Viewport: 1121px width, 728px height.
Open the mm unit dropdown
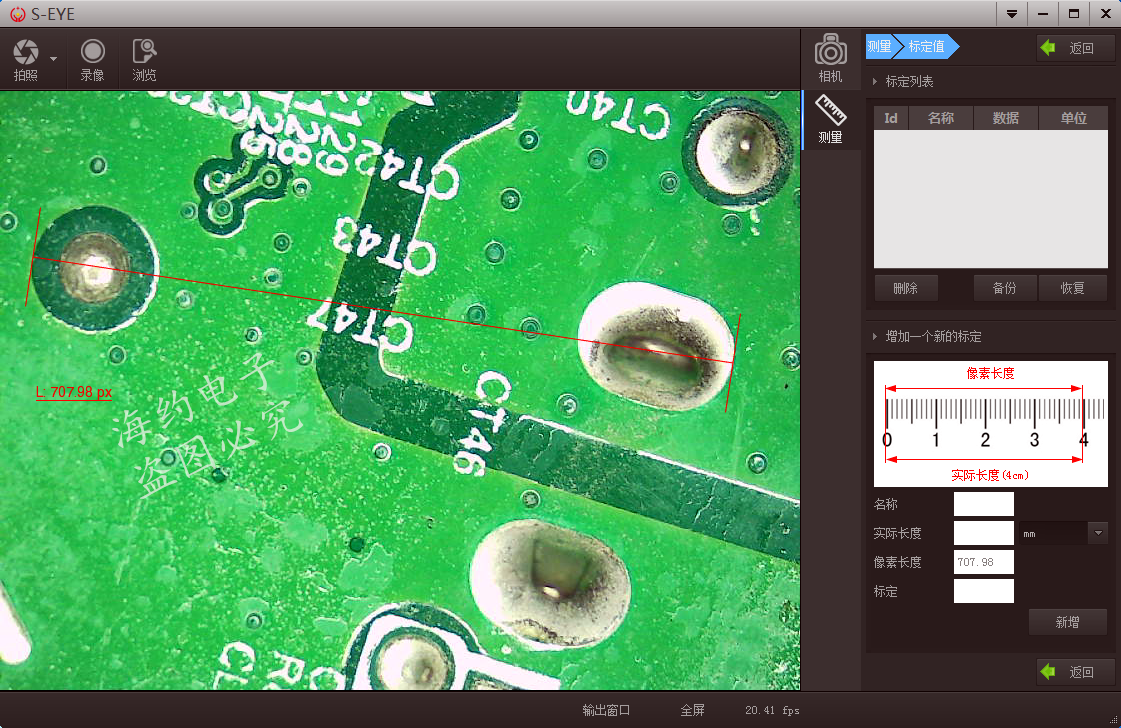pyautogui.click(x=1098, y=533)
